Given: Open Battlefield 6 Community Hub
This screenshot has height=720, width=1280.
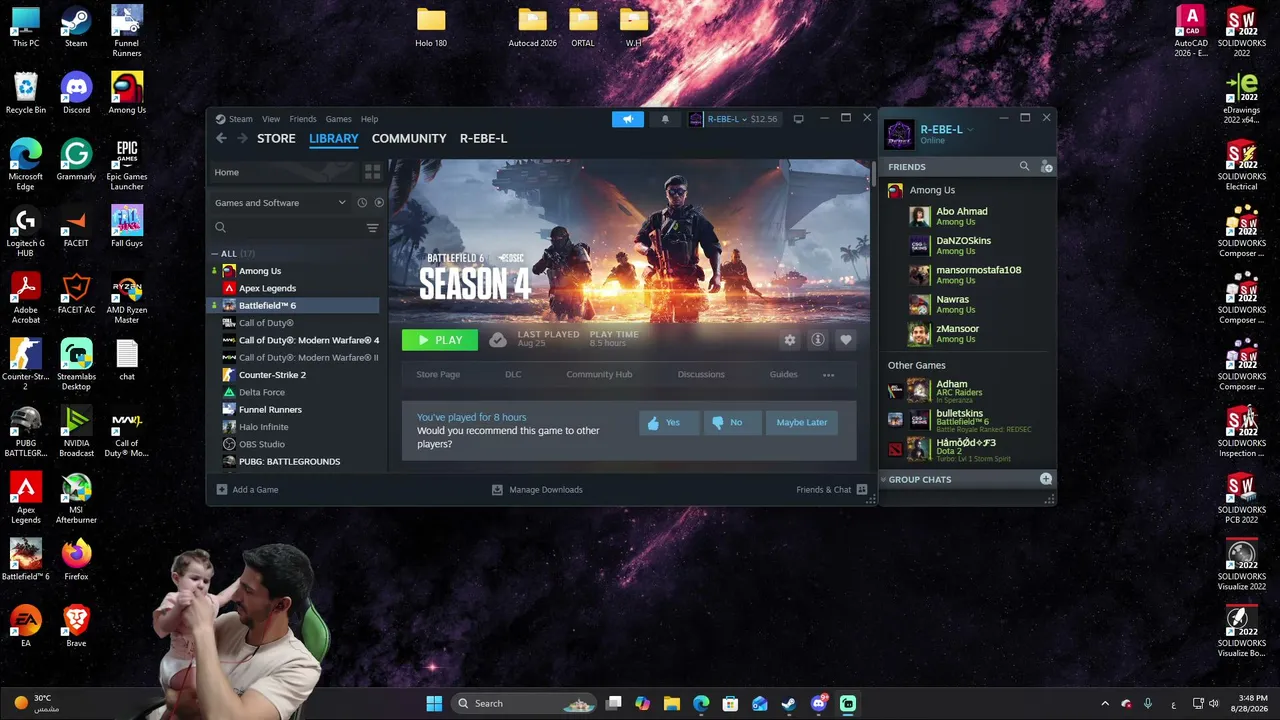Looking at the screenshot, I should coord(599,375).
